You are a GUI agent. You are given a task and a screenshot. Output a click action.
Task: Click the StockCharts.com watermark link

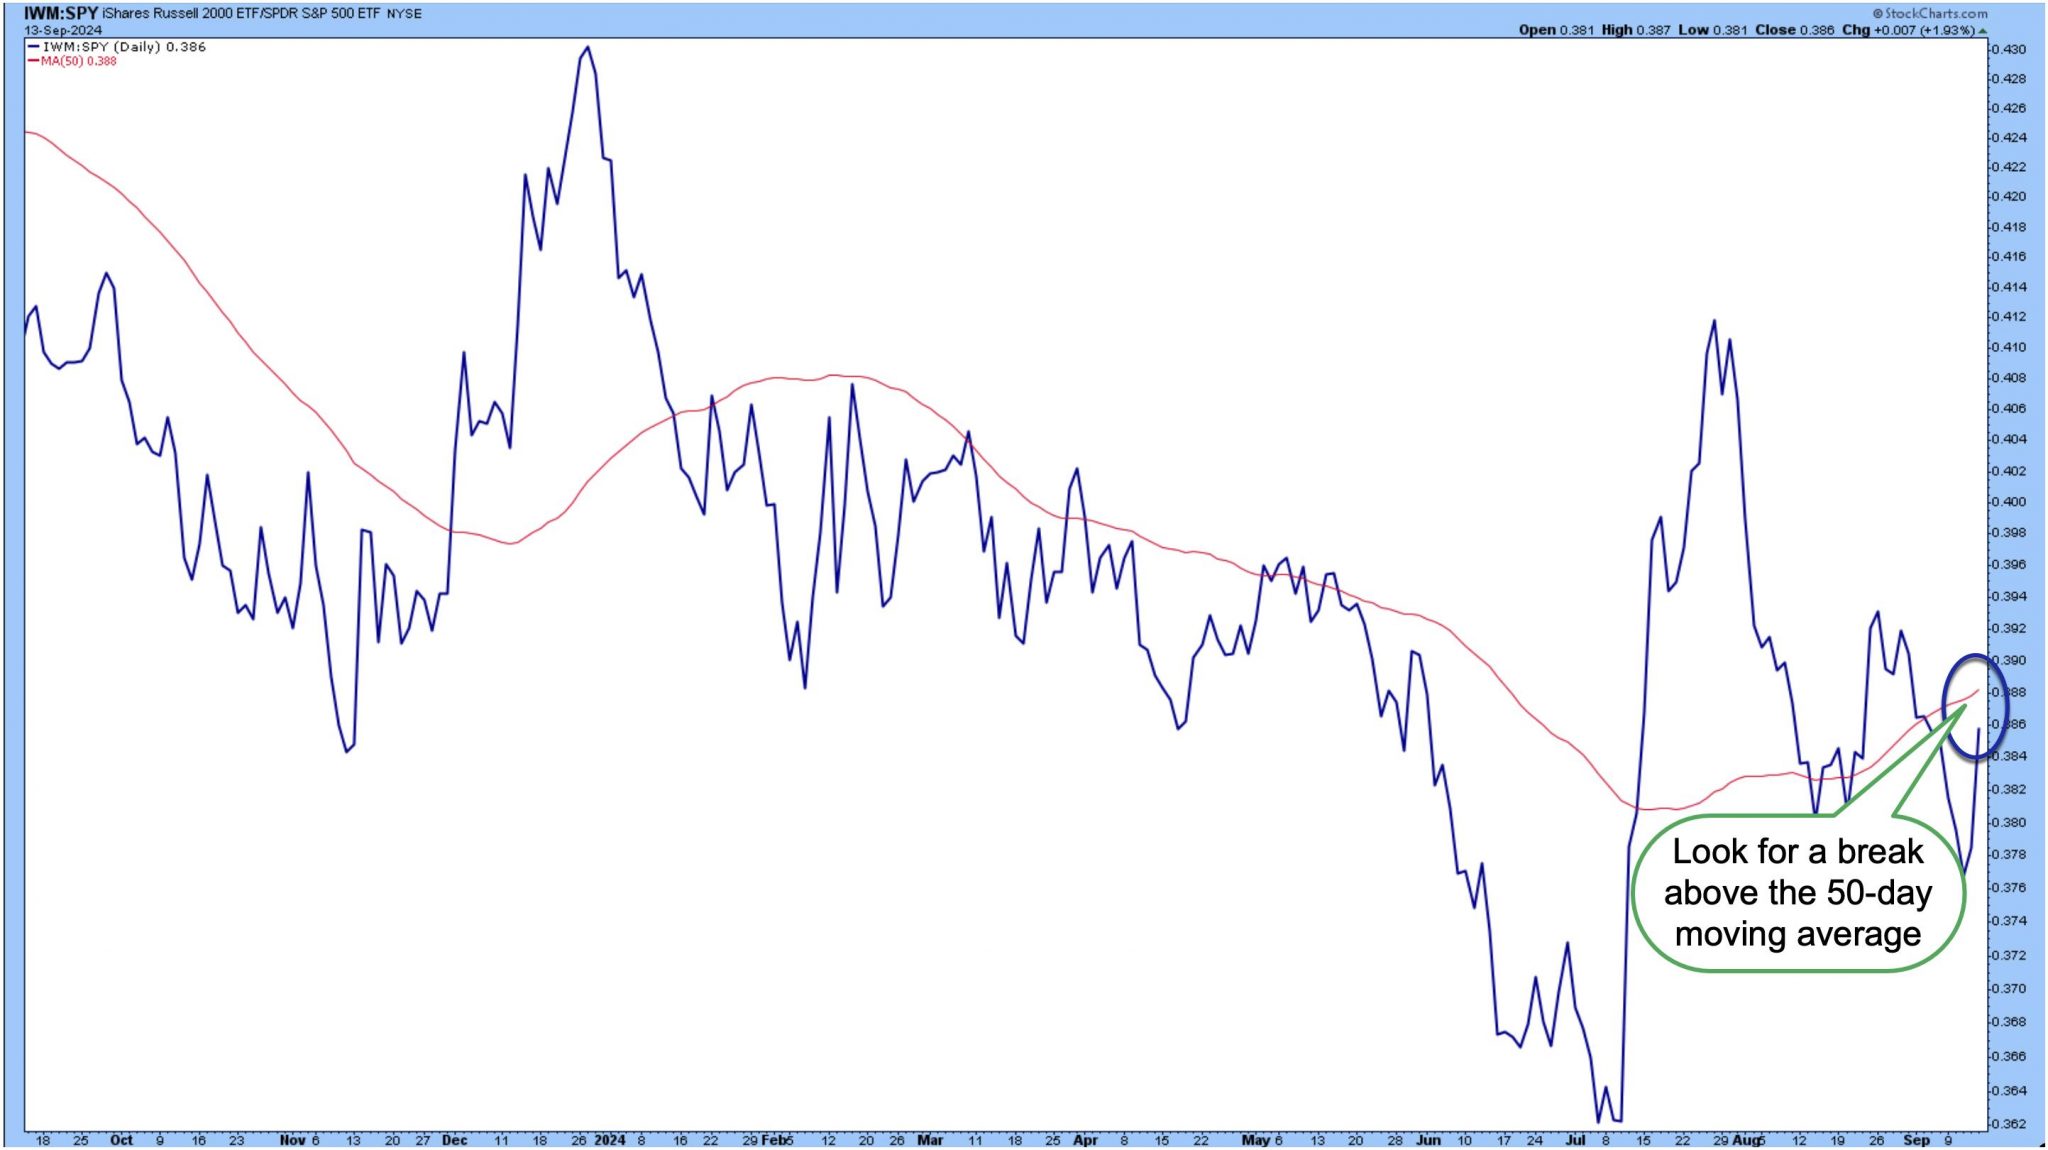1929,13
